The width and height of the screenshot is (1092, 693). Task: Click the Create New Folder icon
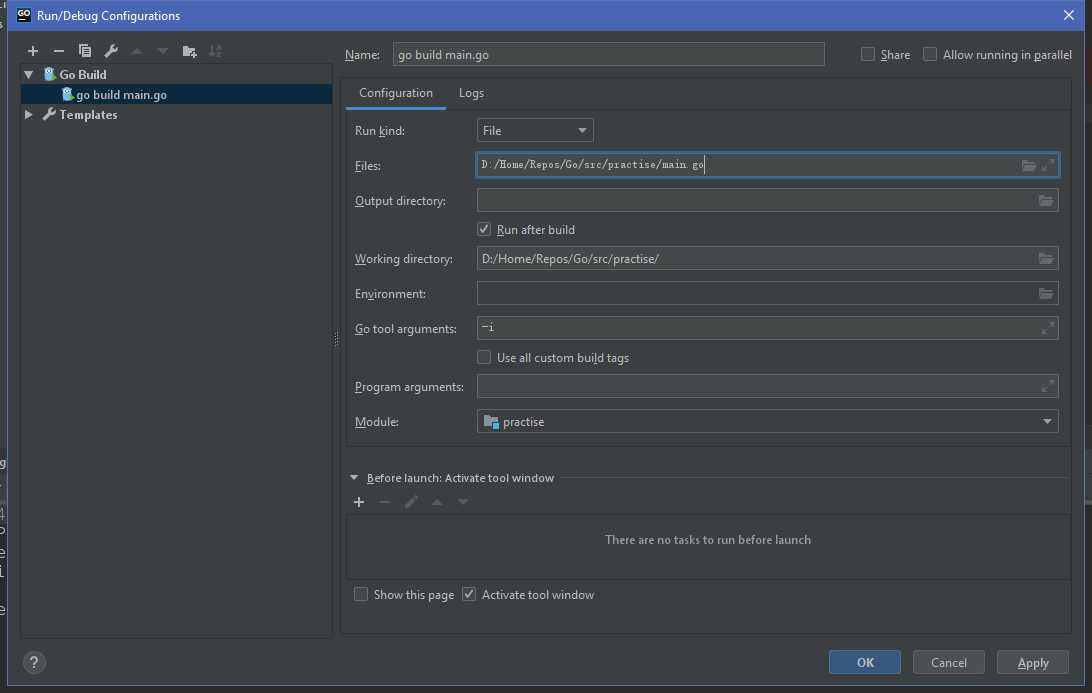[x=189, y=51]
